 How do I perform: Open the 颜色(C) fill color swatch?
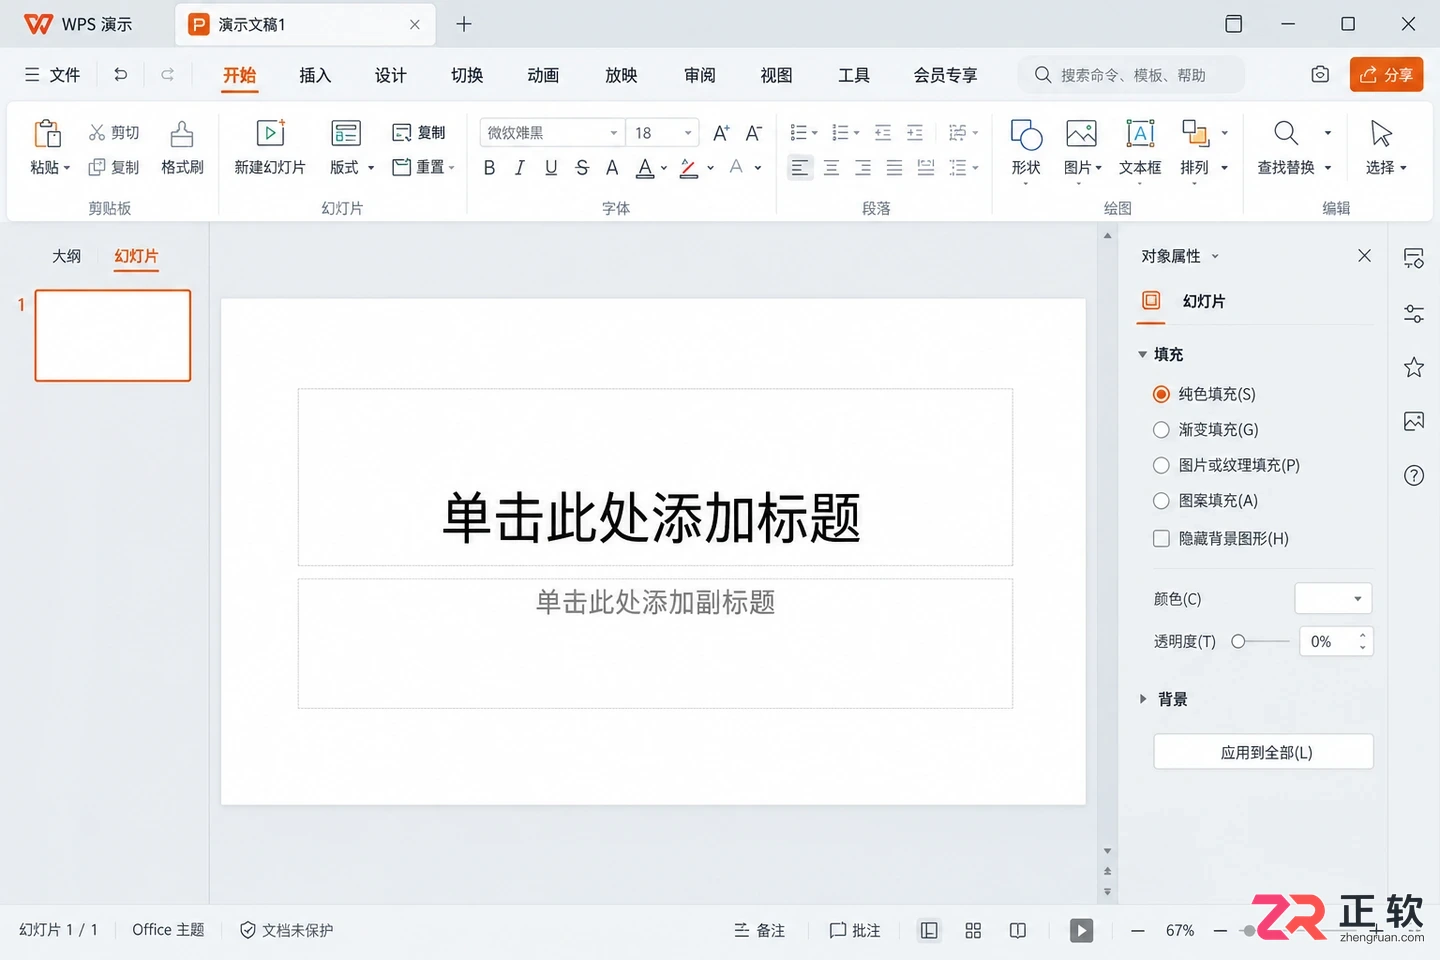[x=1333, y=599]
